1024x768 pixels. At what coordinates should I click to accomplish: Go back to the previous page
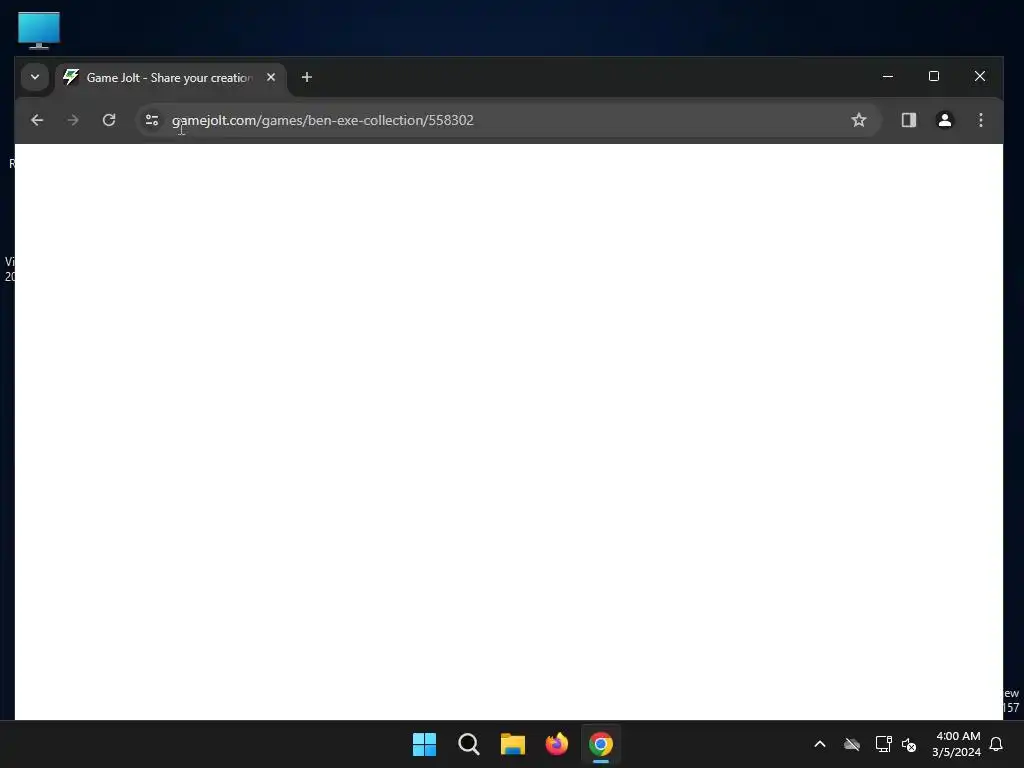(37, 120)
